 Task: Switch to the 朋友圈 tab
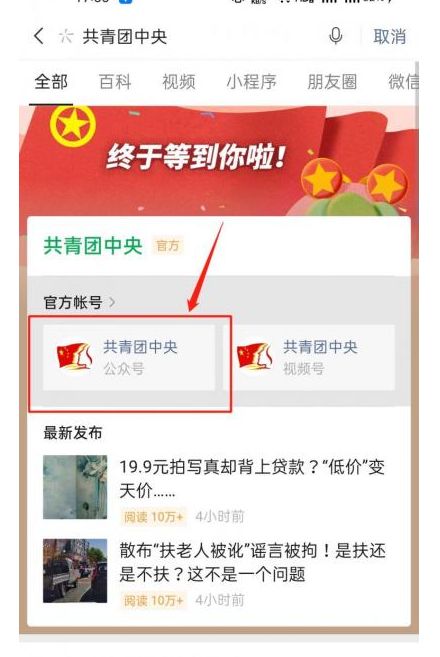pyautogui.click(x=332, y=82)
